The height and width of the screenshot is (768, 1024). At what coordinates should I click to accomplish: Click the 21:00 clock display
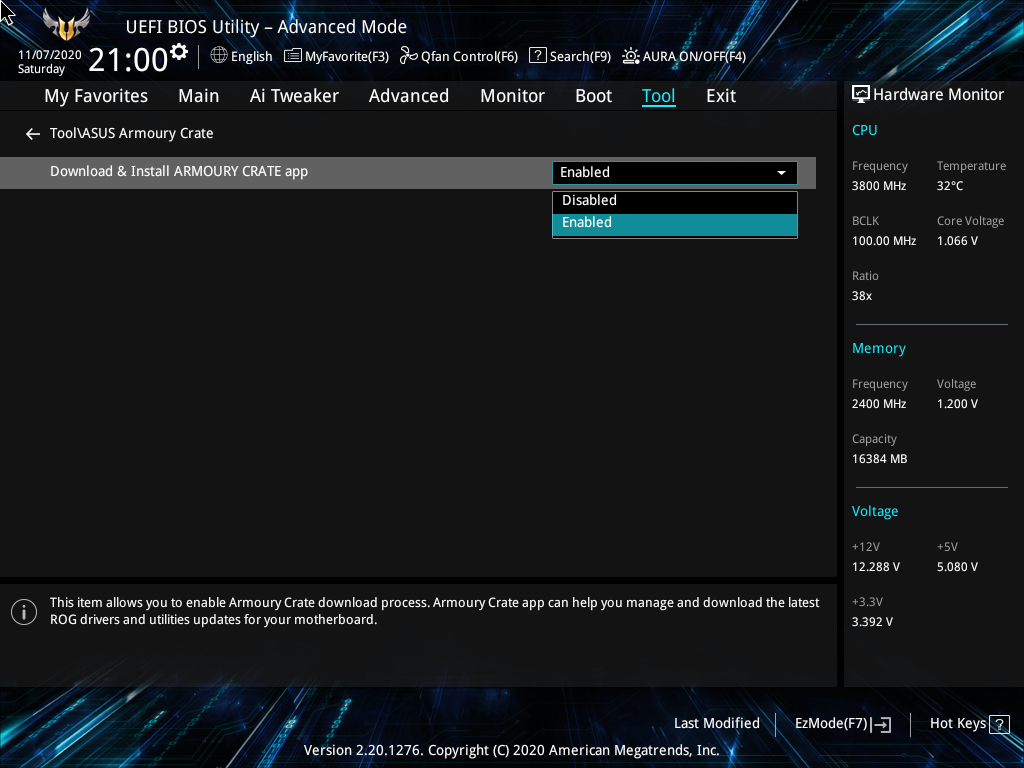(128, 60)
